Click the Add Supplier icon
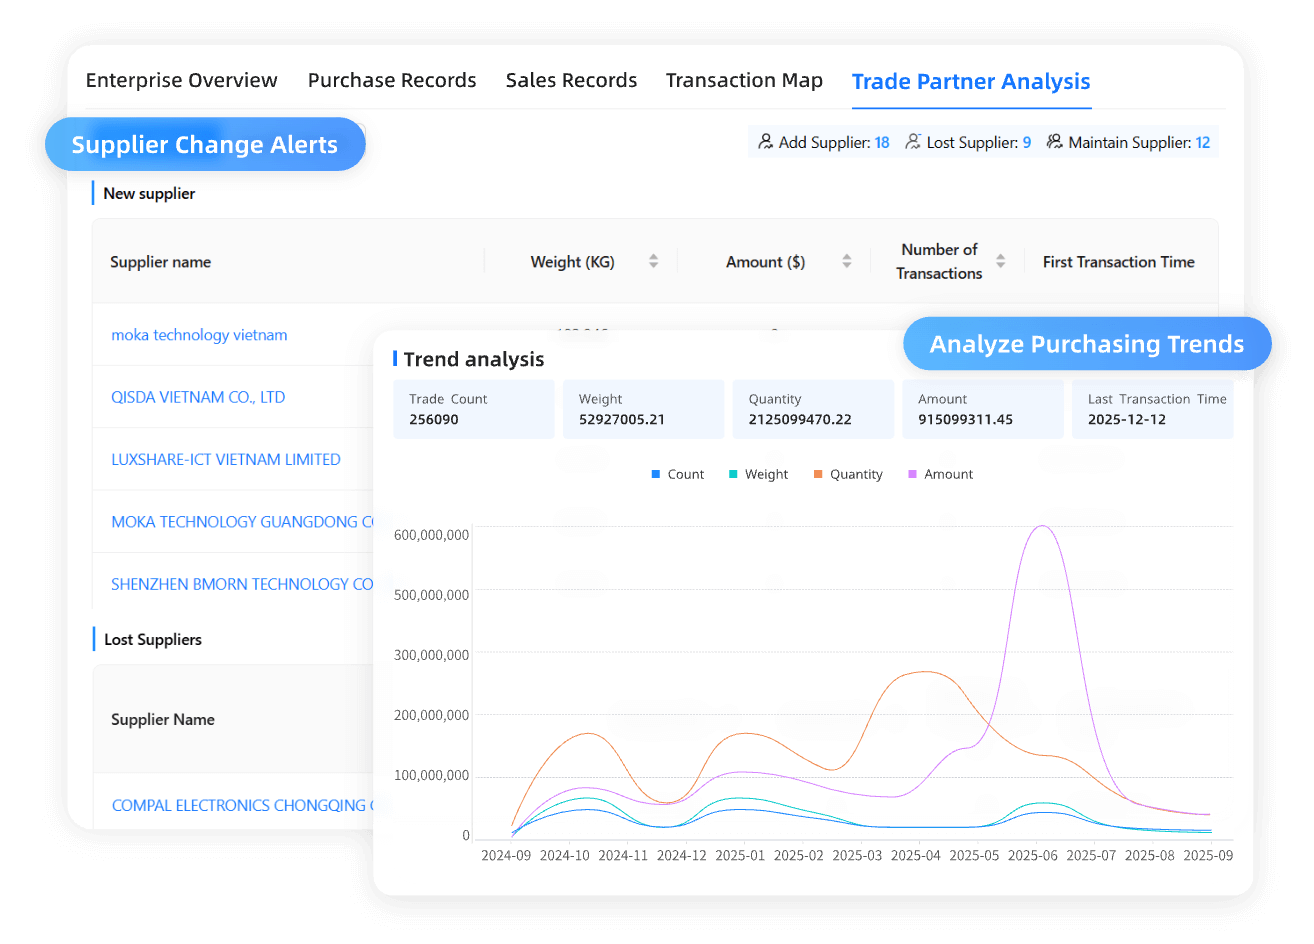Image resolution: width=1314 pixels, height=944 pixels. 764,141
